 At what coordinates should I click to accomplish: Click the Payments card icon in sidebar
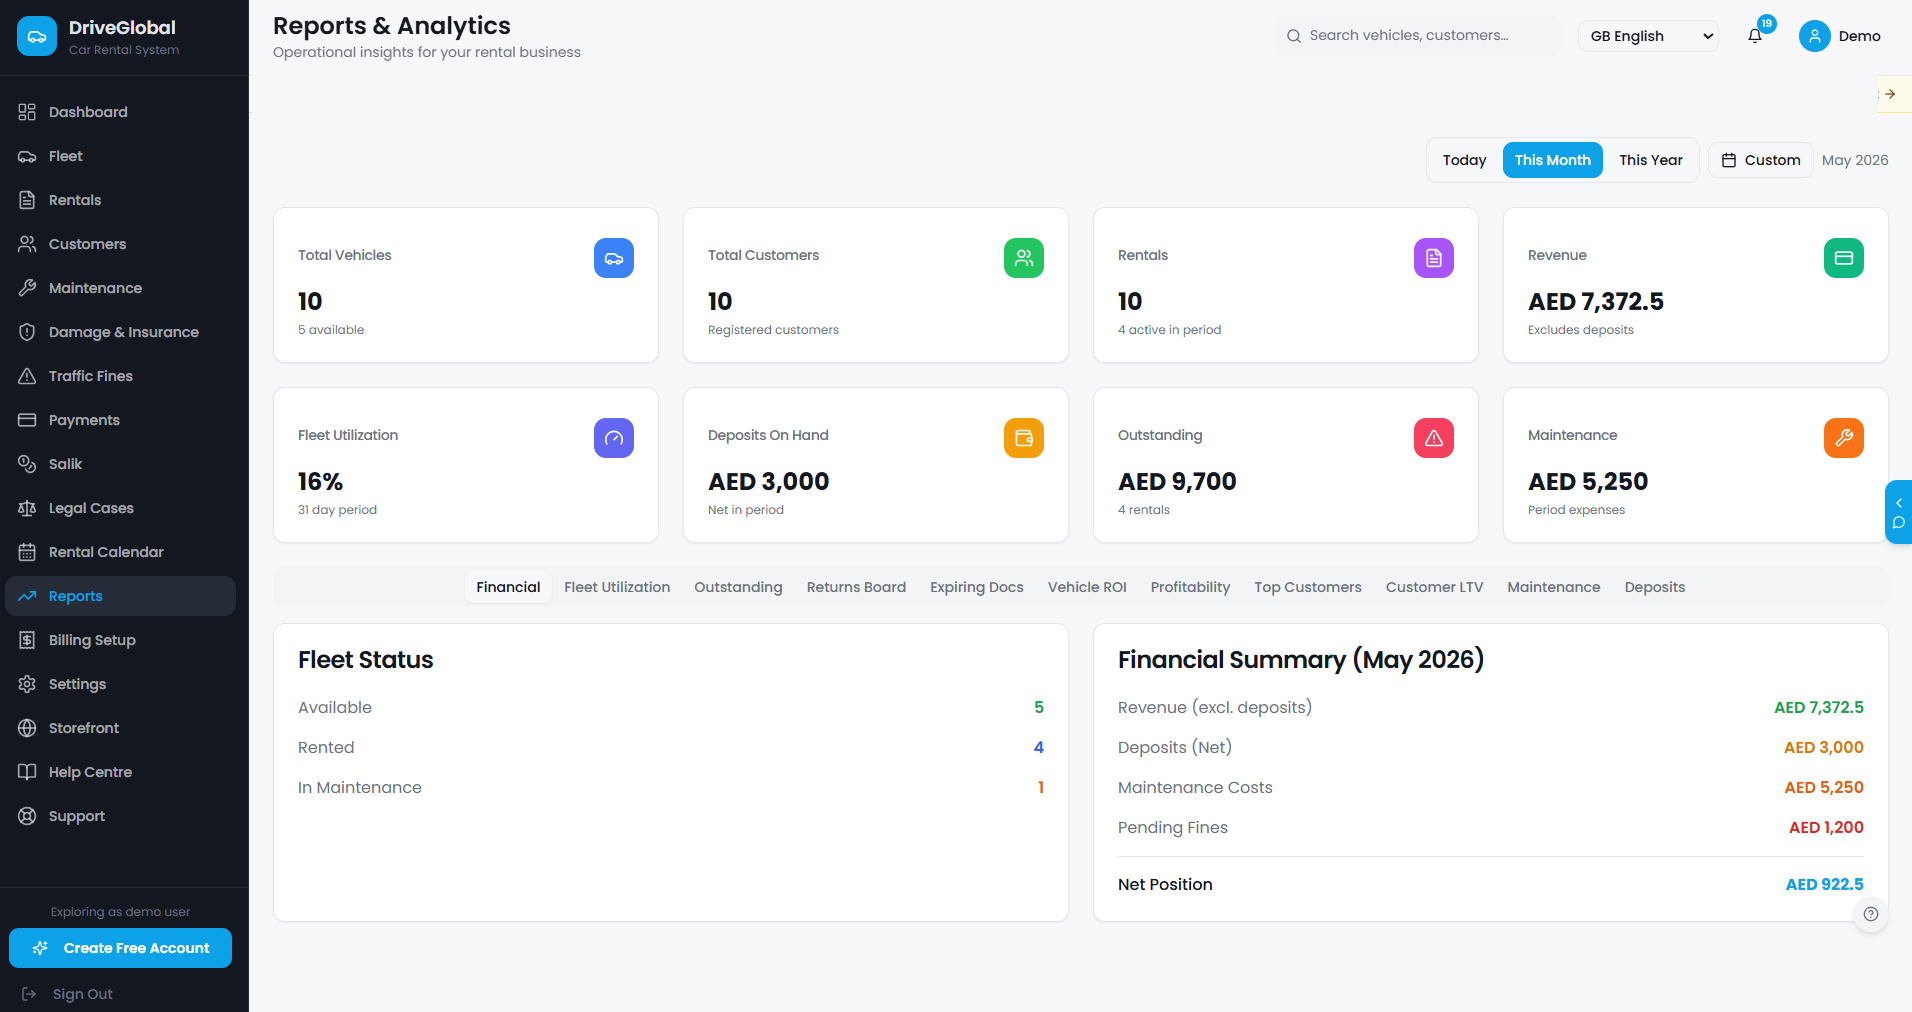tap(27, 420)
